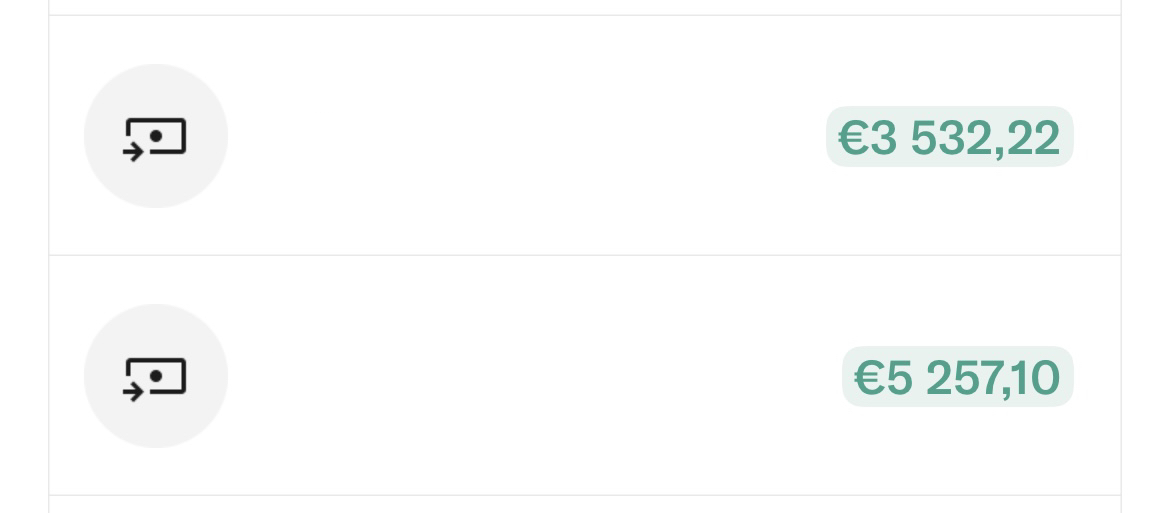Click the euro sign in €5 257,10

[869, 378]
